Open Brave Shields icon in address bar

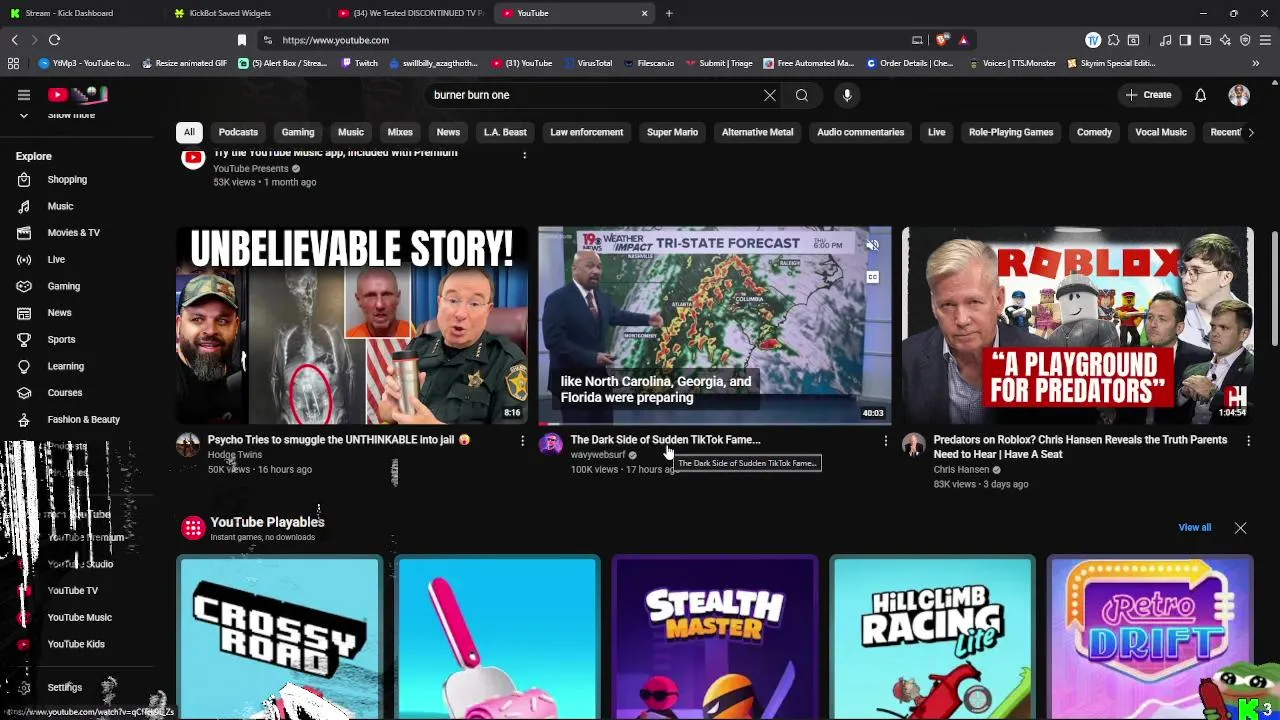tap(943, 40)
